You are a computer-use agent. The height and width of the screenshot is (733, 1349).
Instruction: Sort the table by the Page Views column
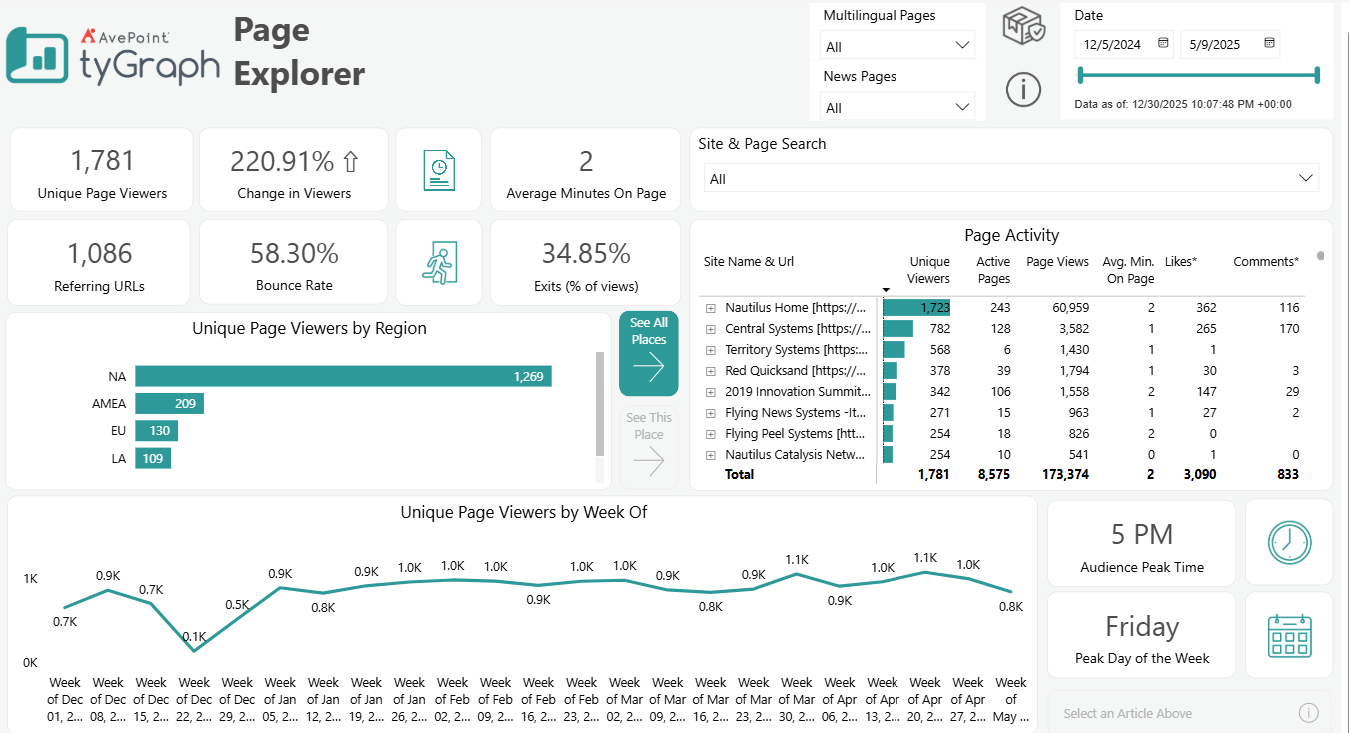click(x=1057, y=261)
